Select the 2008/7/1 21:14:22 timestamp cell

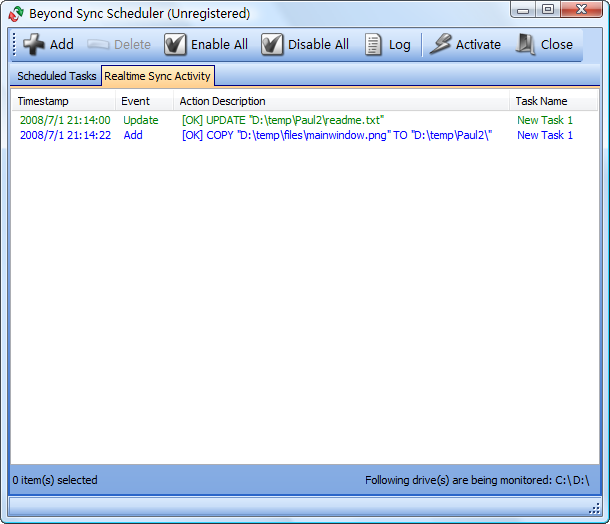pyautogui.click(x=65, y=135)
